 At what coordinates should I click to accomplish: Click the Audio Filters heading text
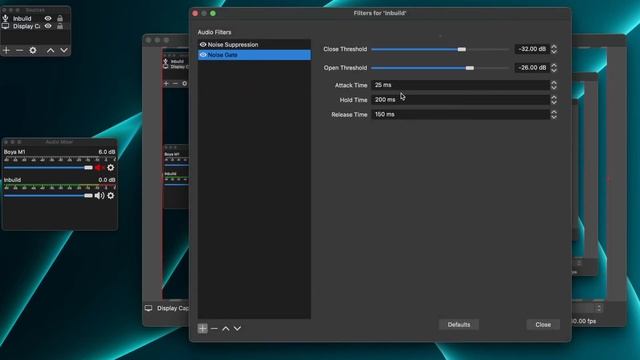point(214,32)
